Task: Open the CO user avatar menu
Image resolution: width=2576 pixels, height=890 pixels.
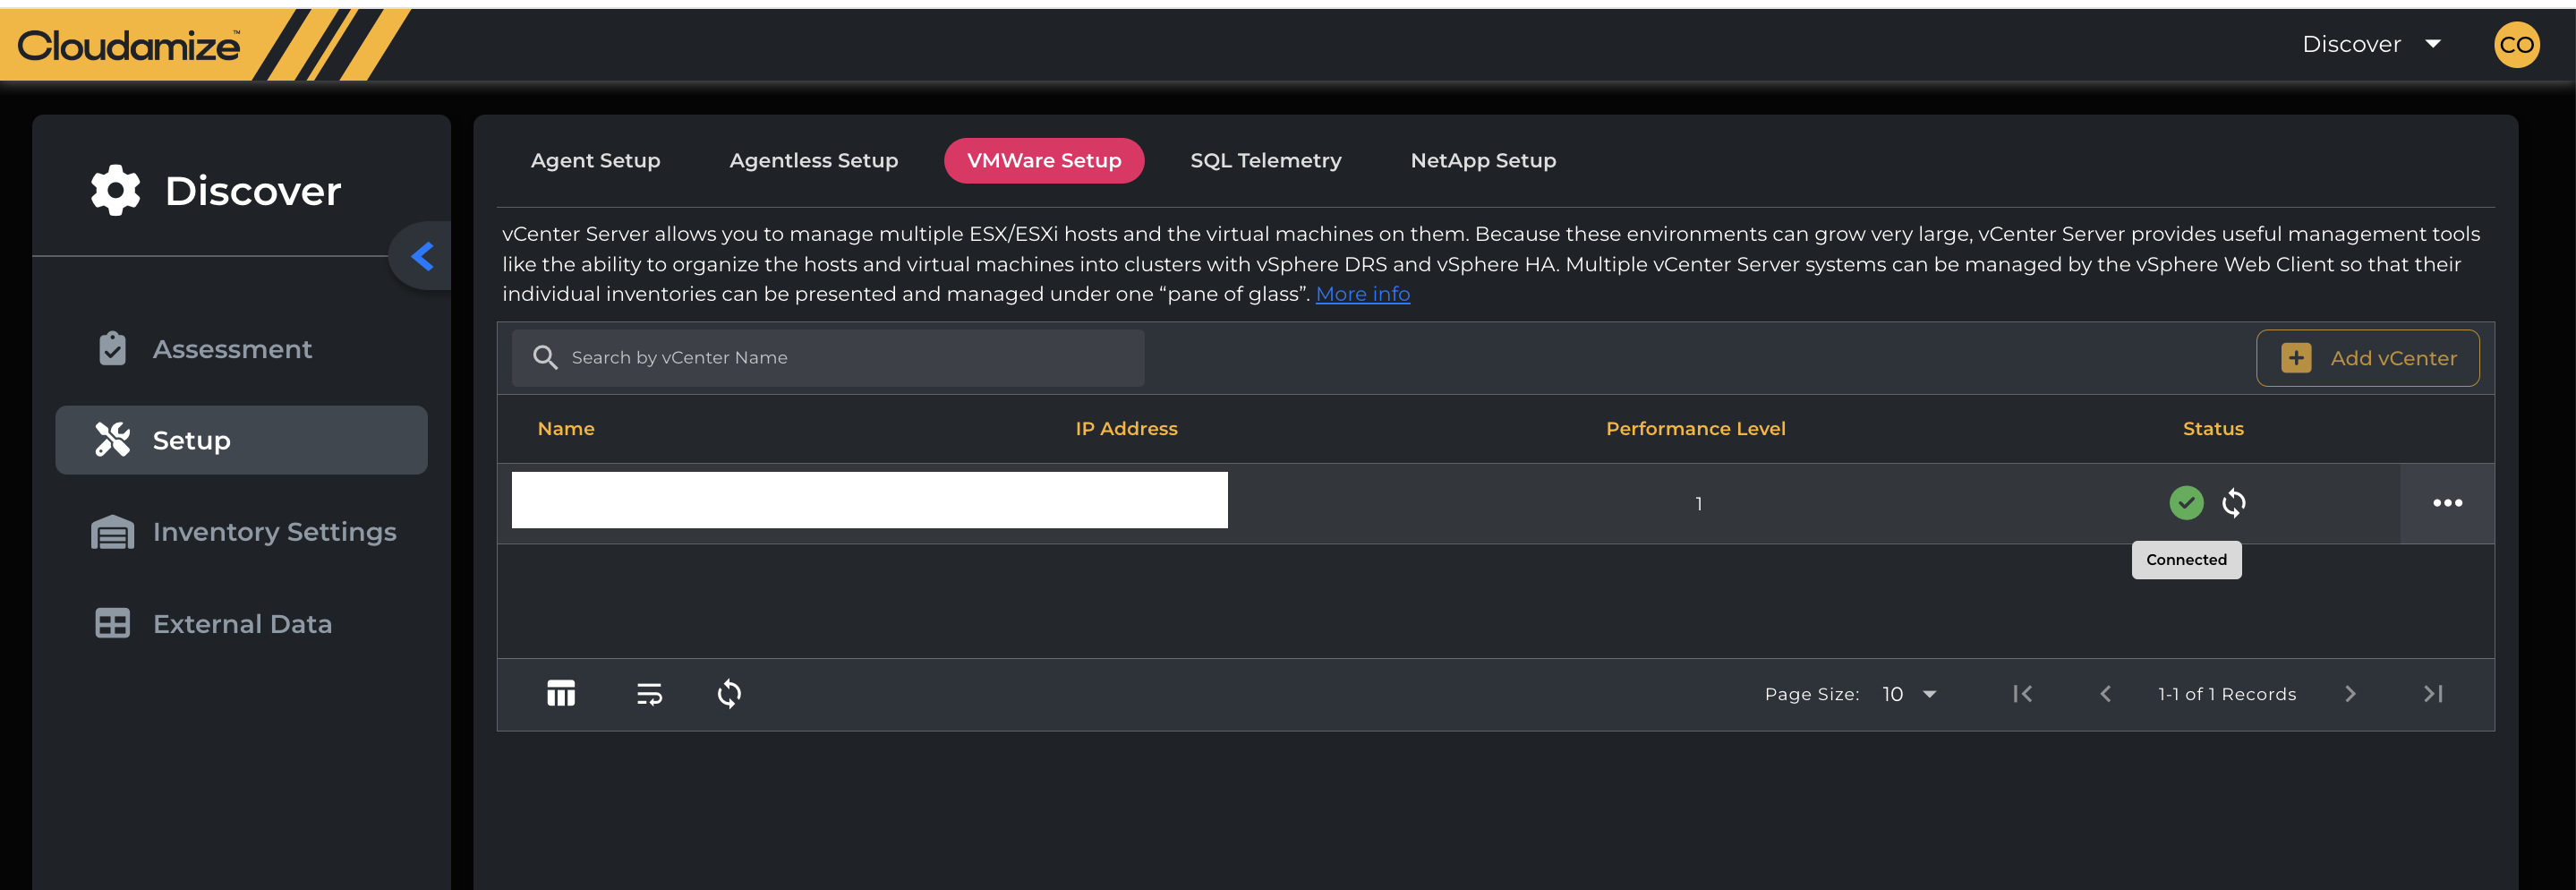Action: coord(2516,45)
